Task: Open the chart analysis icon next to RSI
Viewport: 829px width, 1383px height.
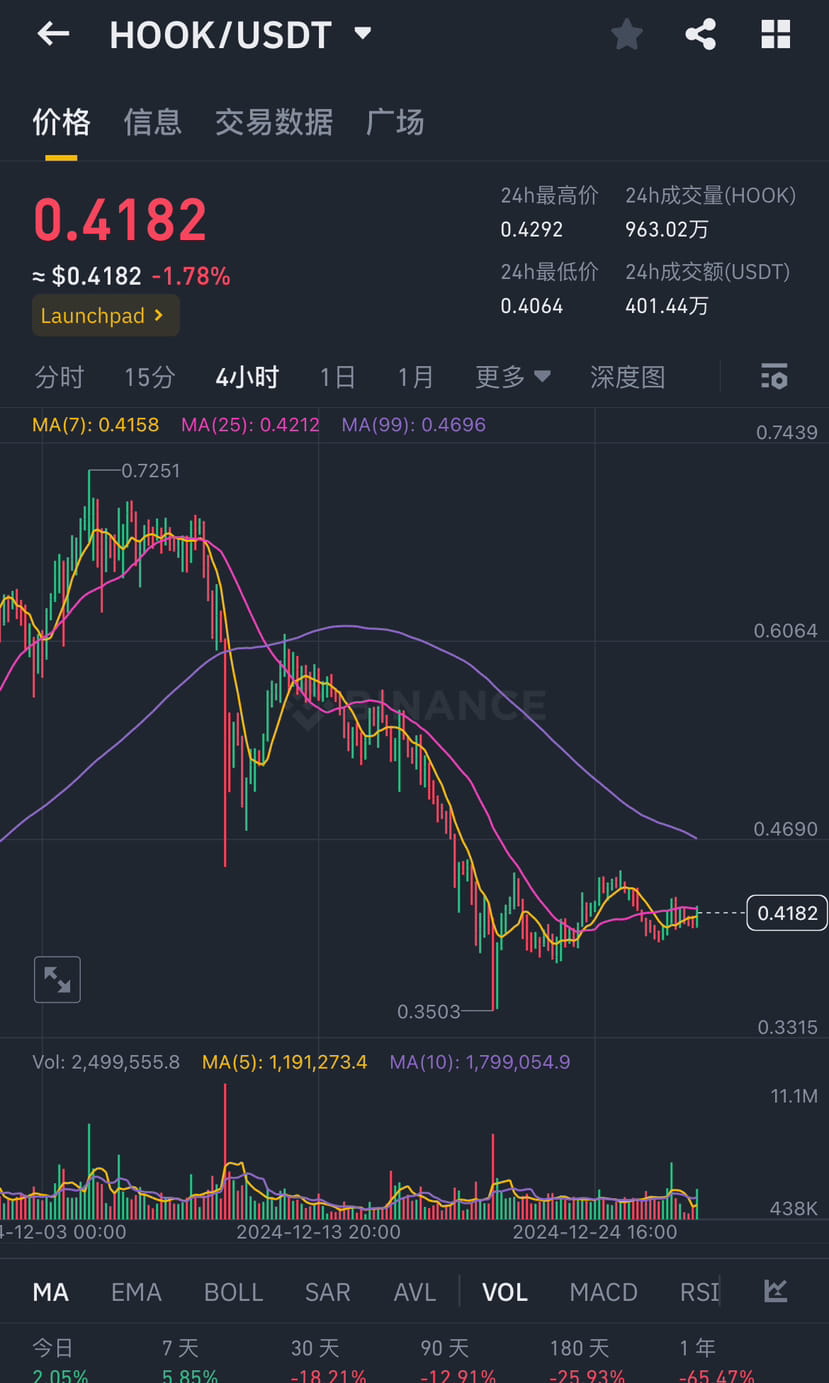Action: tap(774, 1291)
